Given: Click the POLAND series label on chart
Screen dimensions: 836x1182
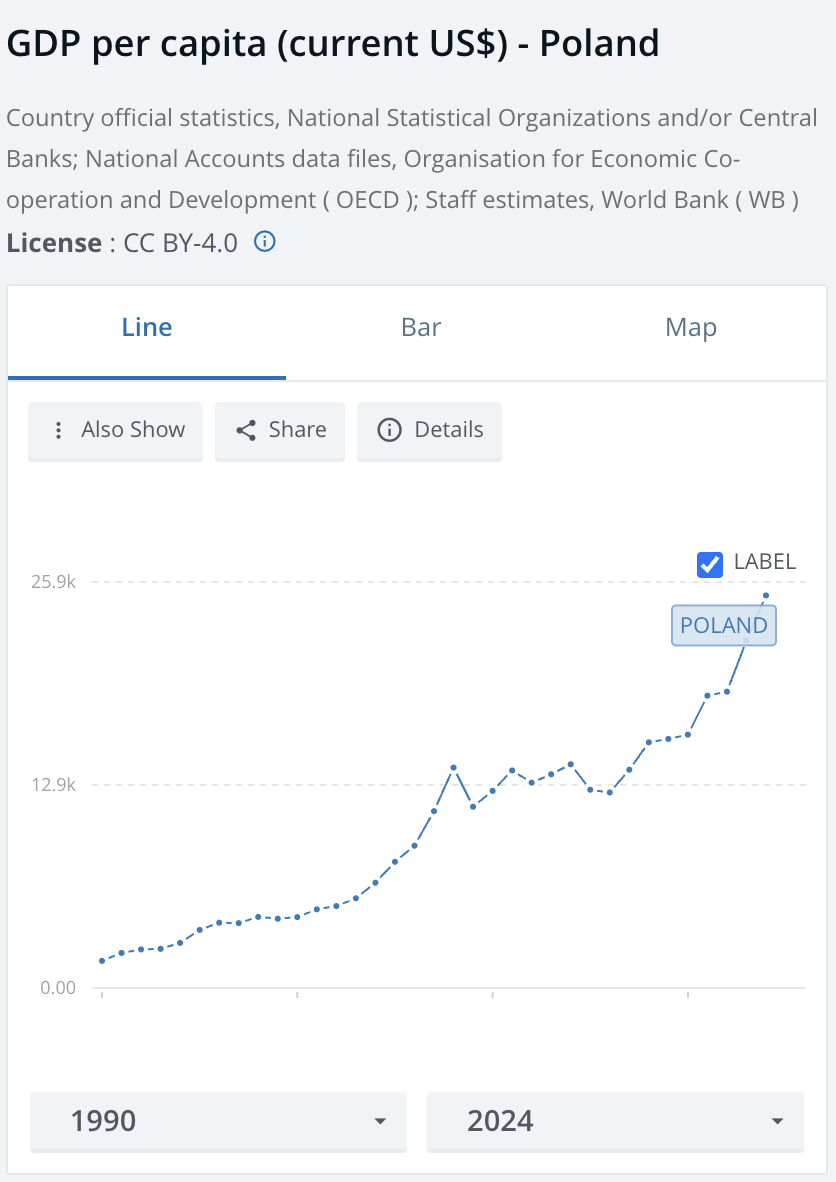Looking at the screenshot, I should coord(723,626).
